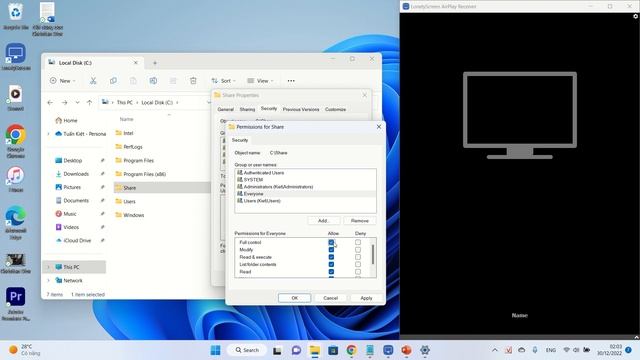Screen dimensions: 640x360
Task: Switch to Customize tab
Action: point(336,109)
